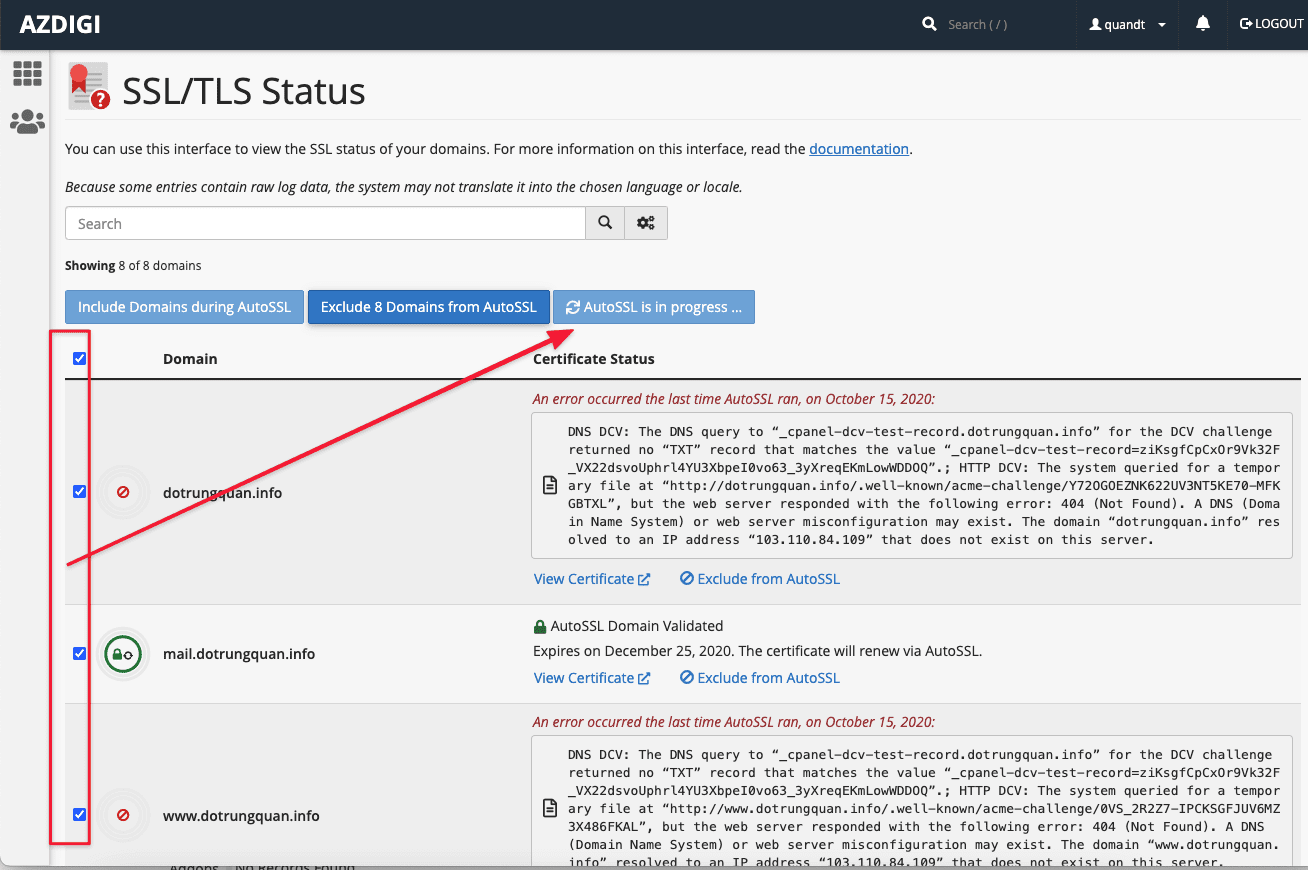This screenshot has width=1308, height=870.
Task: Toggle the select-all domains checkbox
Action: pos(80,359)
